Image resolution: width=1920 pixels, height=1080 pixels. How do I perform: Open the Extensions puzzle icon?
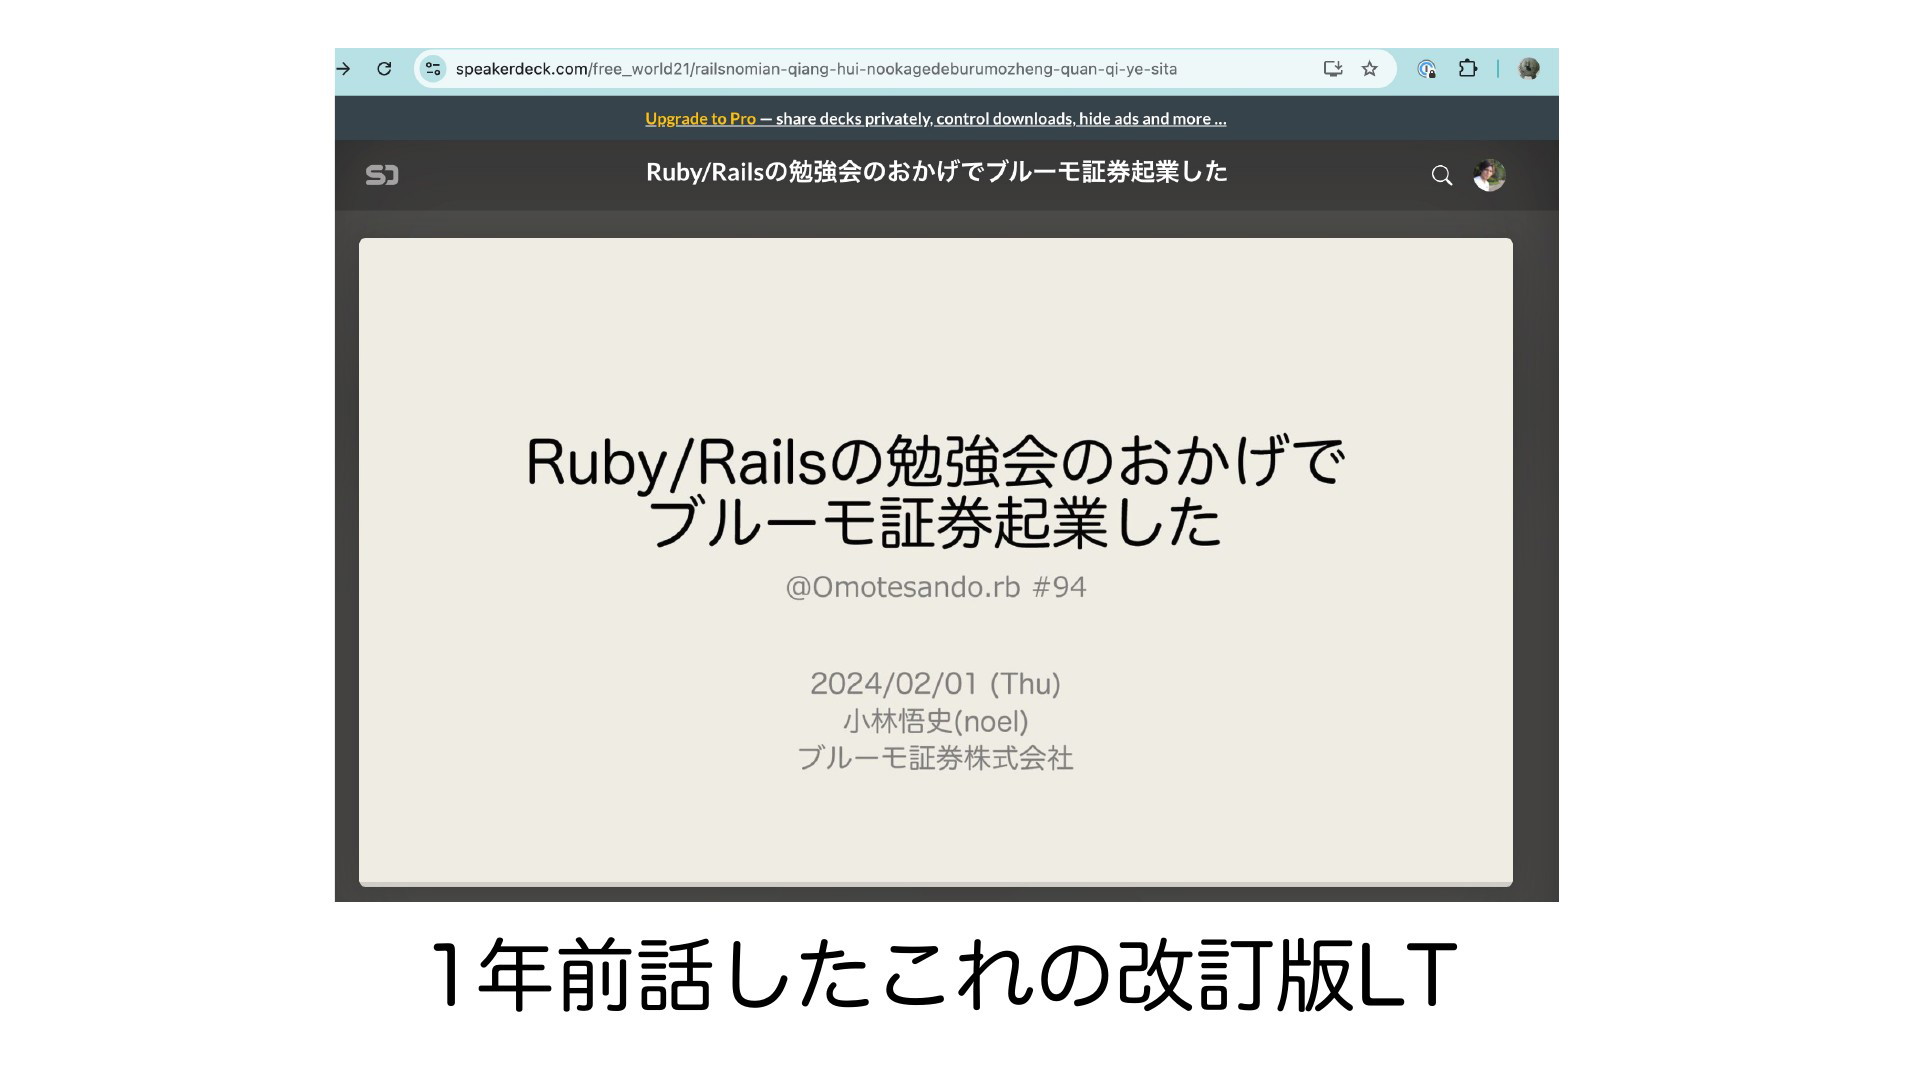pos(1467,69)
